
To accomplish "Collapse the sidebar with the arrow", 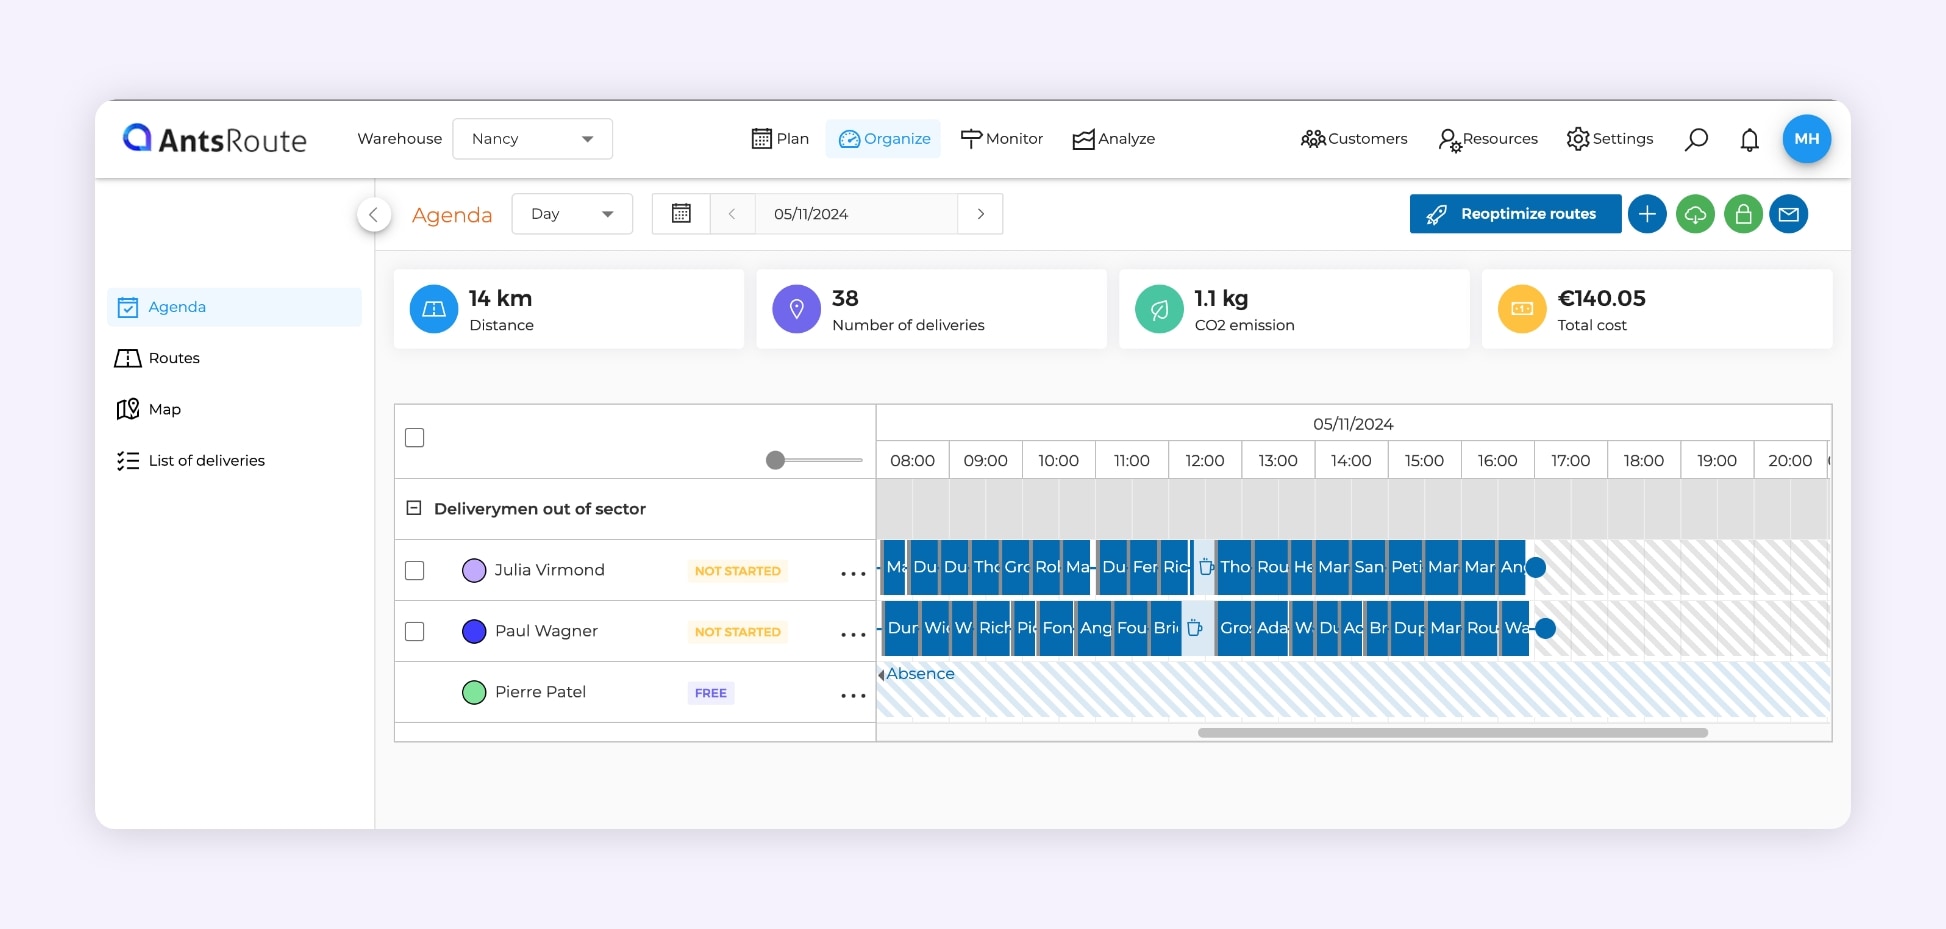I will tap(374, 214).
